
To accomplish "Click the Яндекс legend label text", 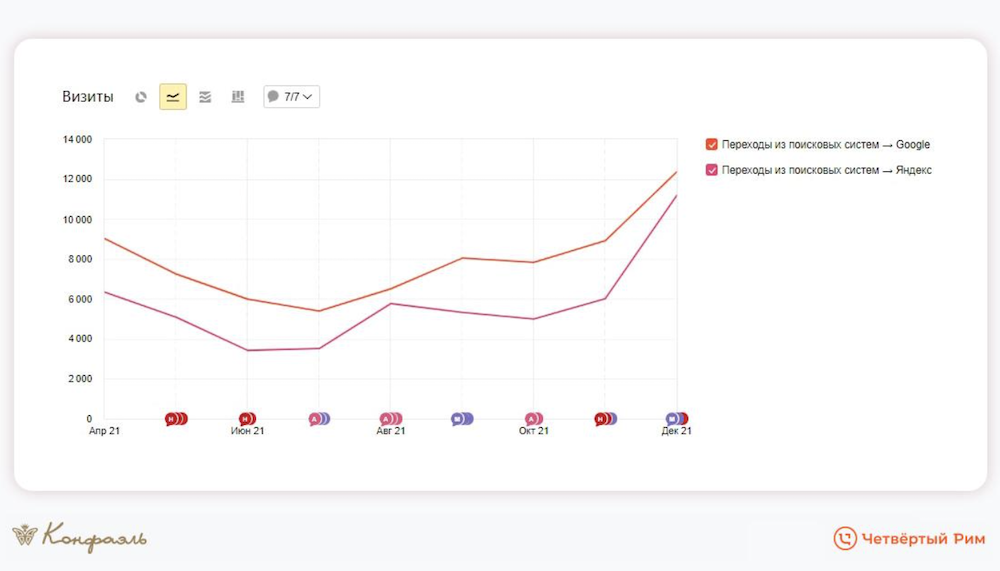I will (827, 170).
